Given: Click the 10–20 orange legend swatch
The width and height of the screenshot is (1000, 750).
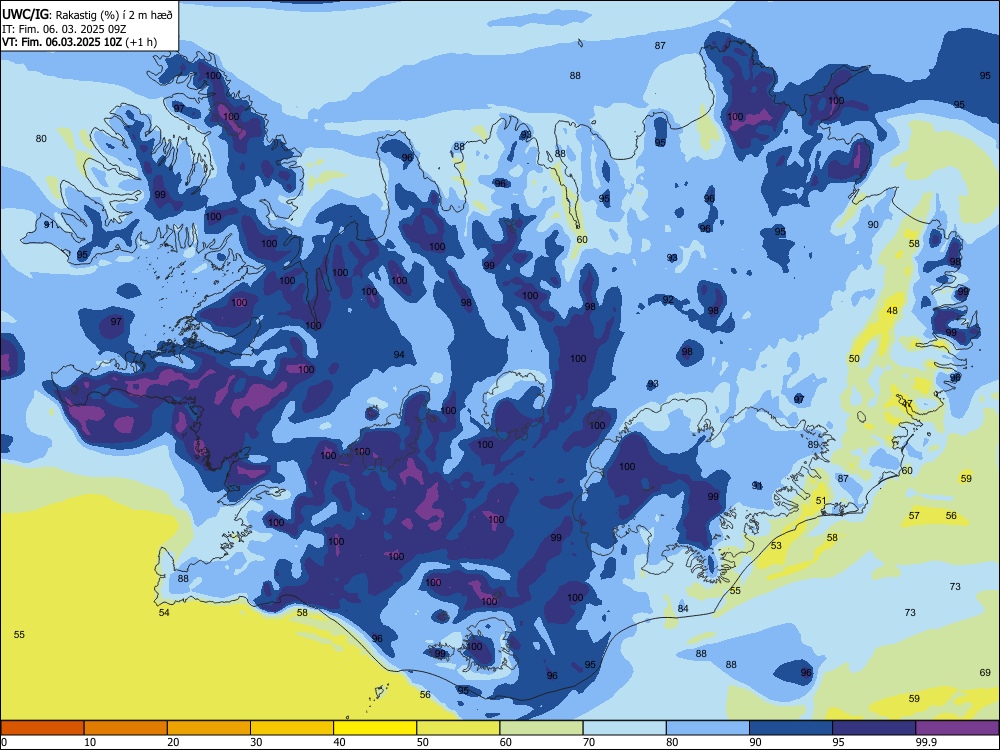Looking at the screenshot, I should (x=126, y=728).
